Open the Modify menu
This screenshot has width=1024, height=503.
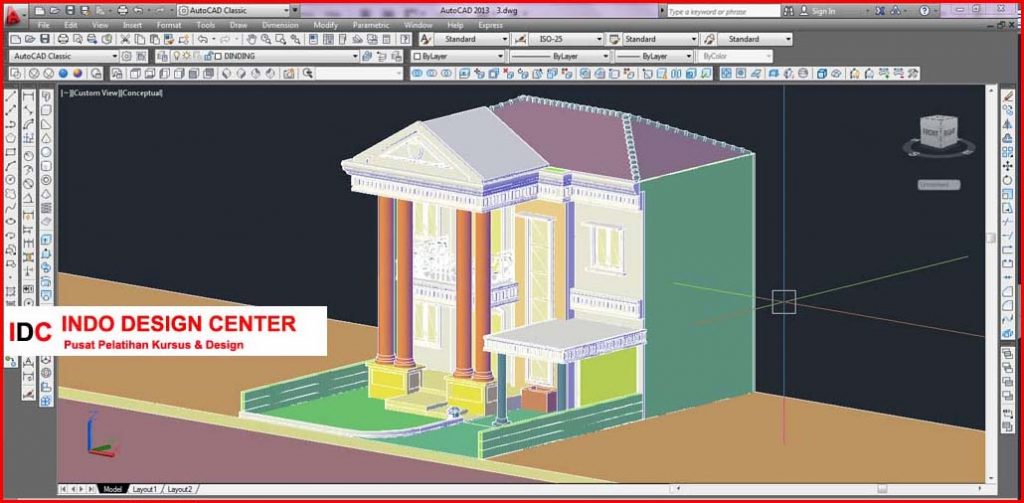[x=325, y=25]
